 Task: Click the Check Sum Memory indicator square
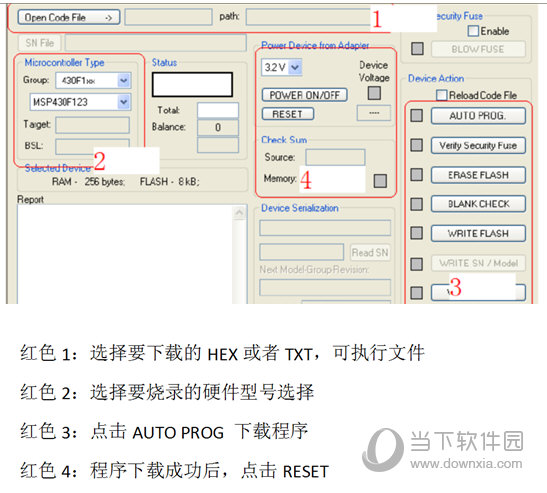click(x=380, y=181)
